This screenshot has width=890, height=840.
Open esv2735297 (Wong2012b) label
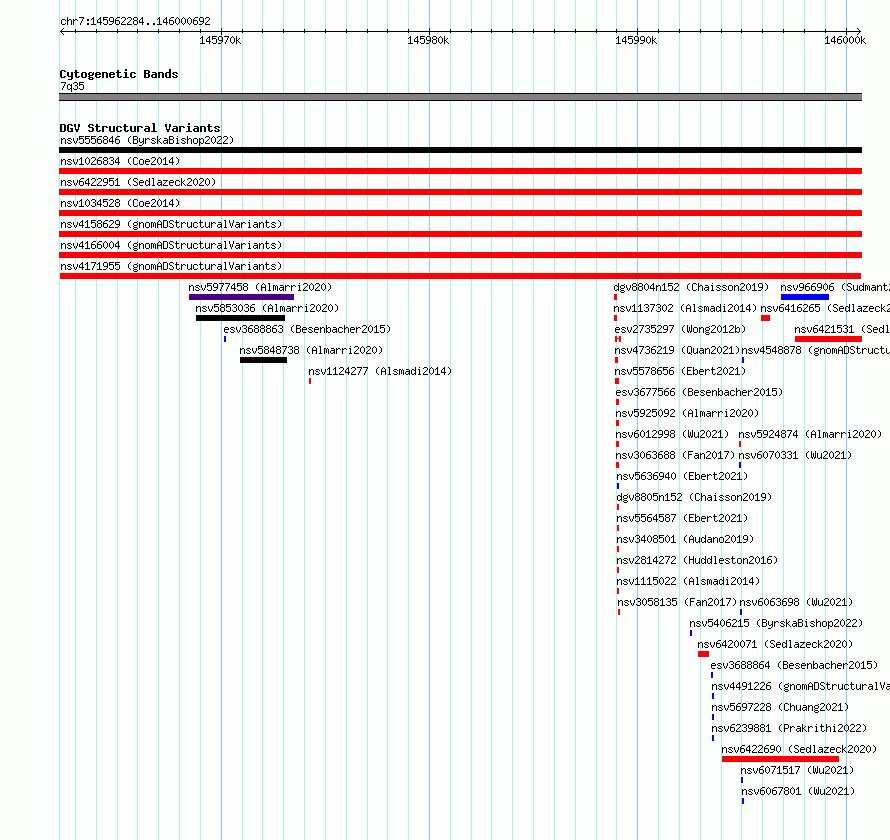pyautogui.click(x=680, y=329)
